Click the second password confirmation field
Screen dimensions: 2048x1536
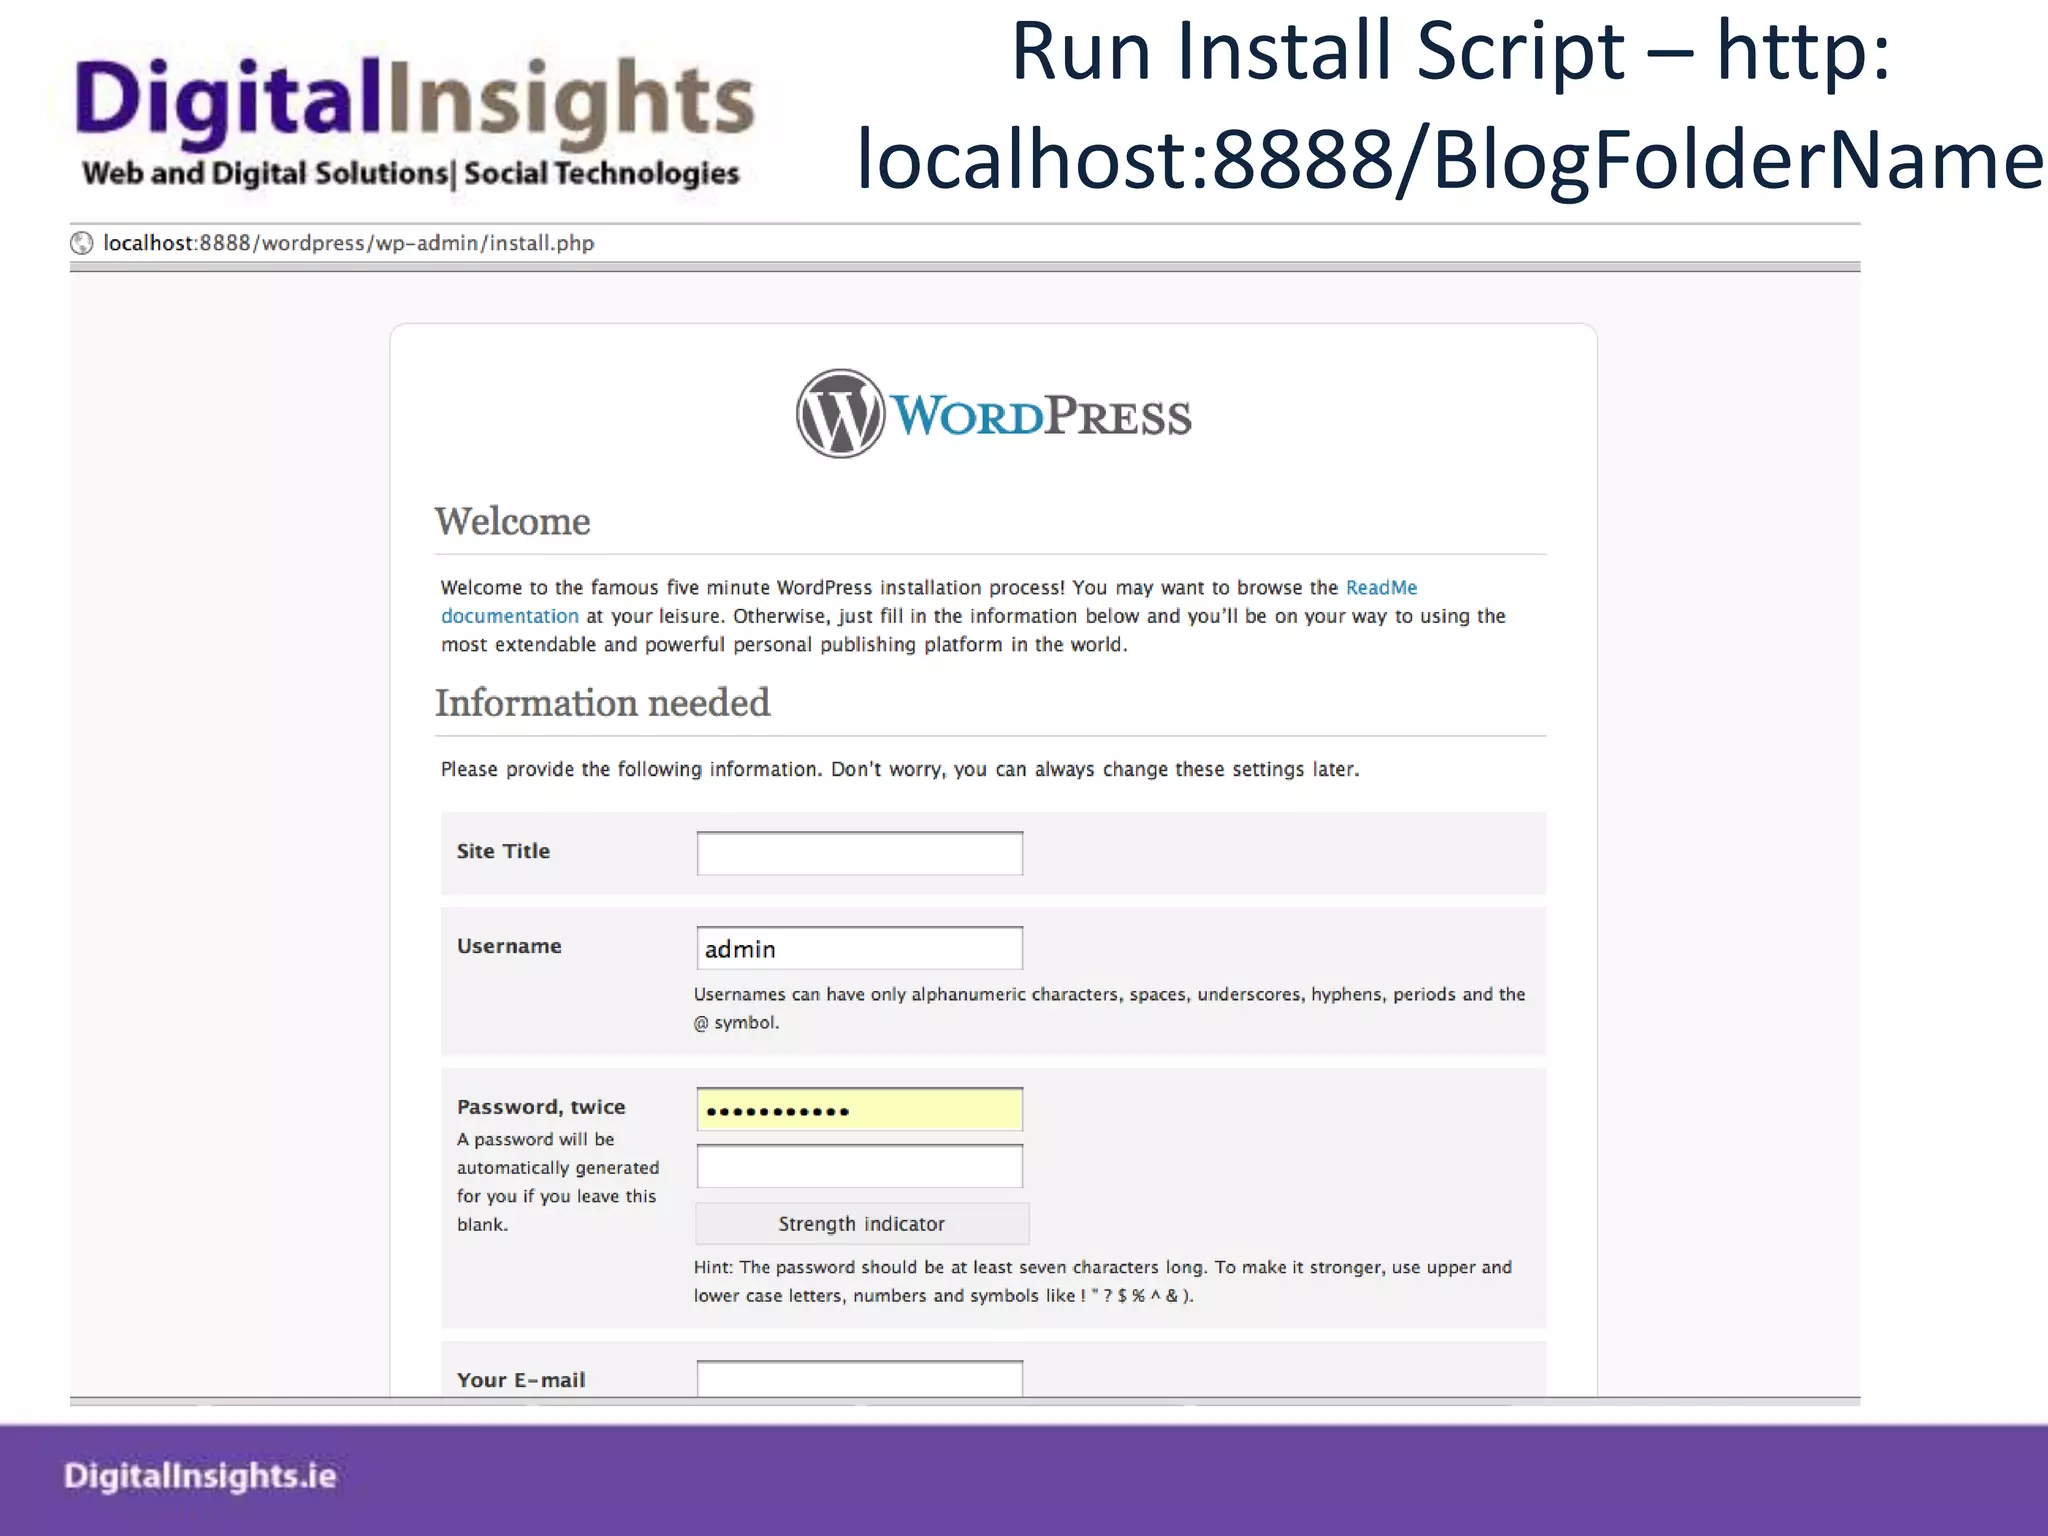(x=859, y=1166)
